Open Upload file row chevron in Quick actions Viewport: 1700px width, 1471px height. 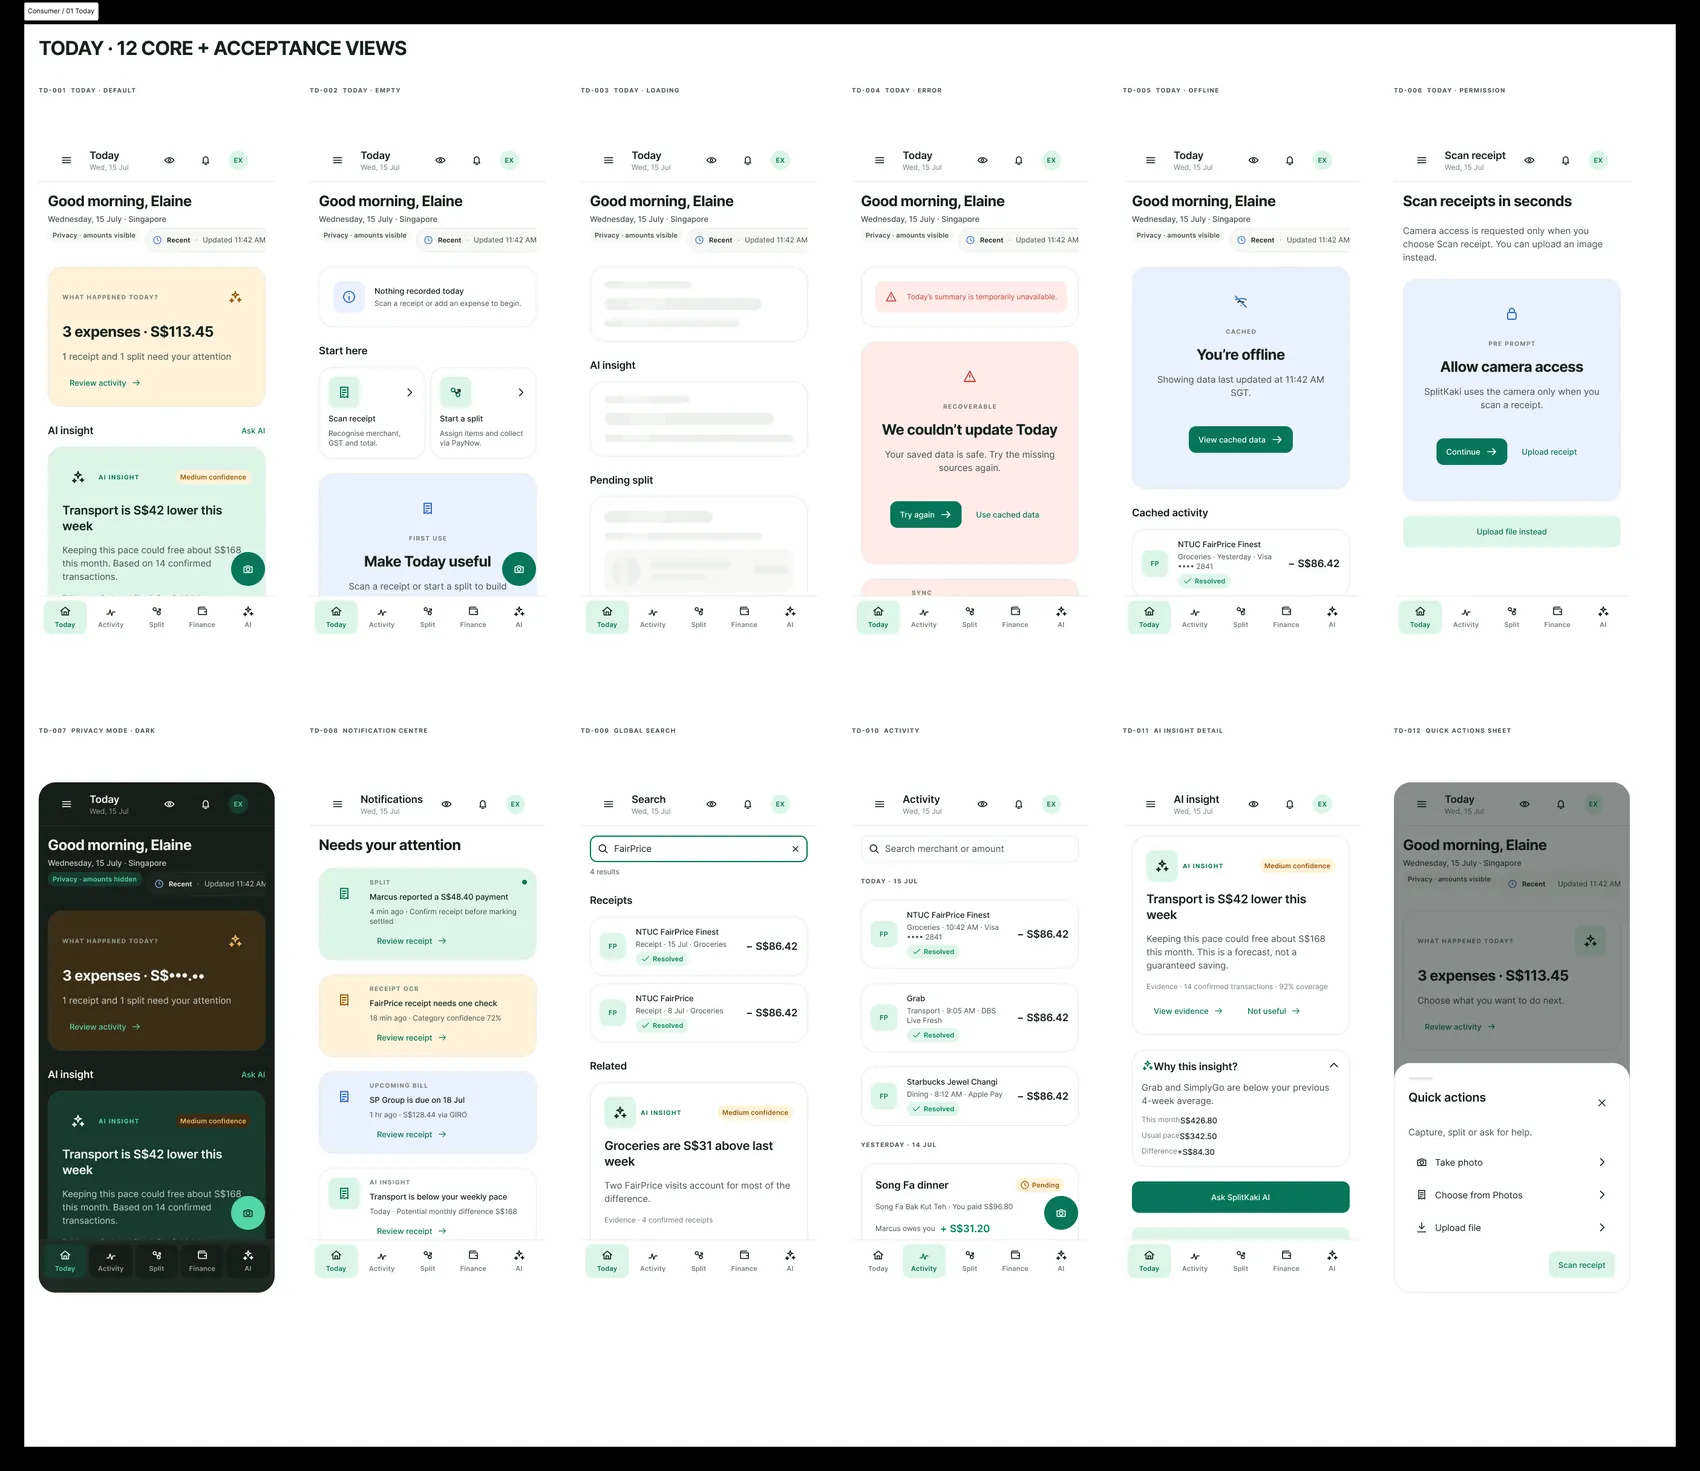1602,1228
